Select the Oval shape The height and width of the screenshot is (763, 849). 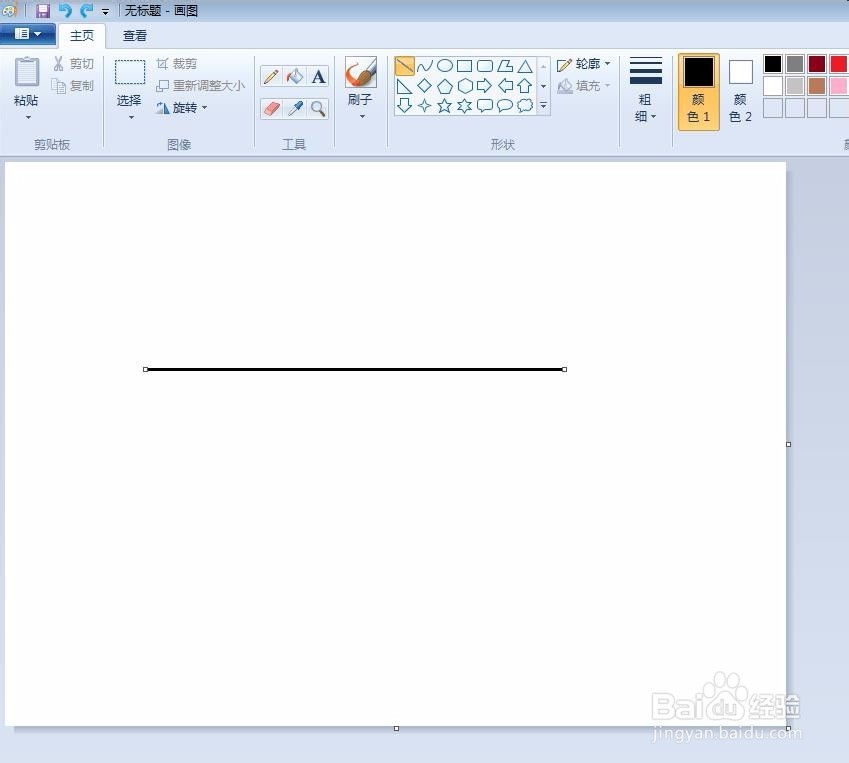click(x=445, y=66)
